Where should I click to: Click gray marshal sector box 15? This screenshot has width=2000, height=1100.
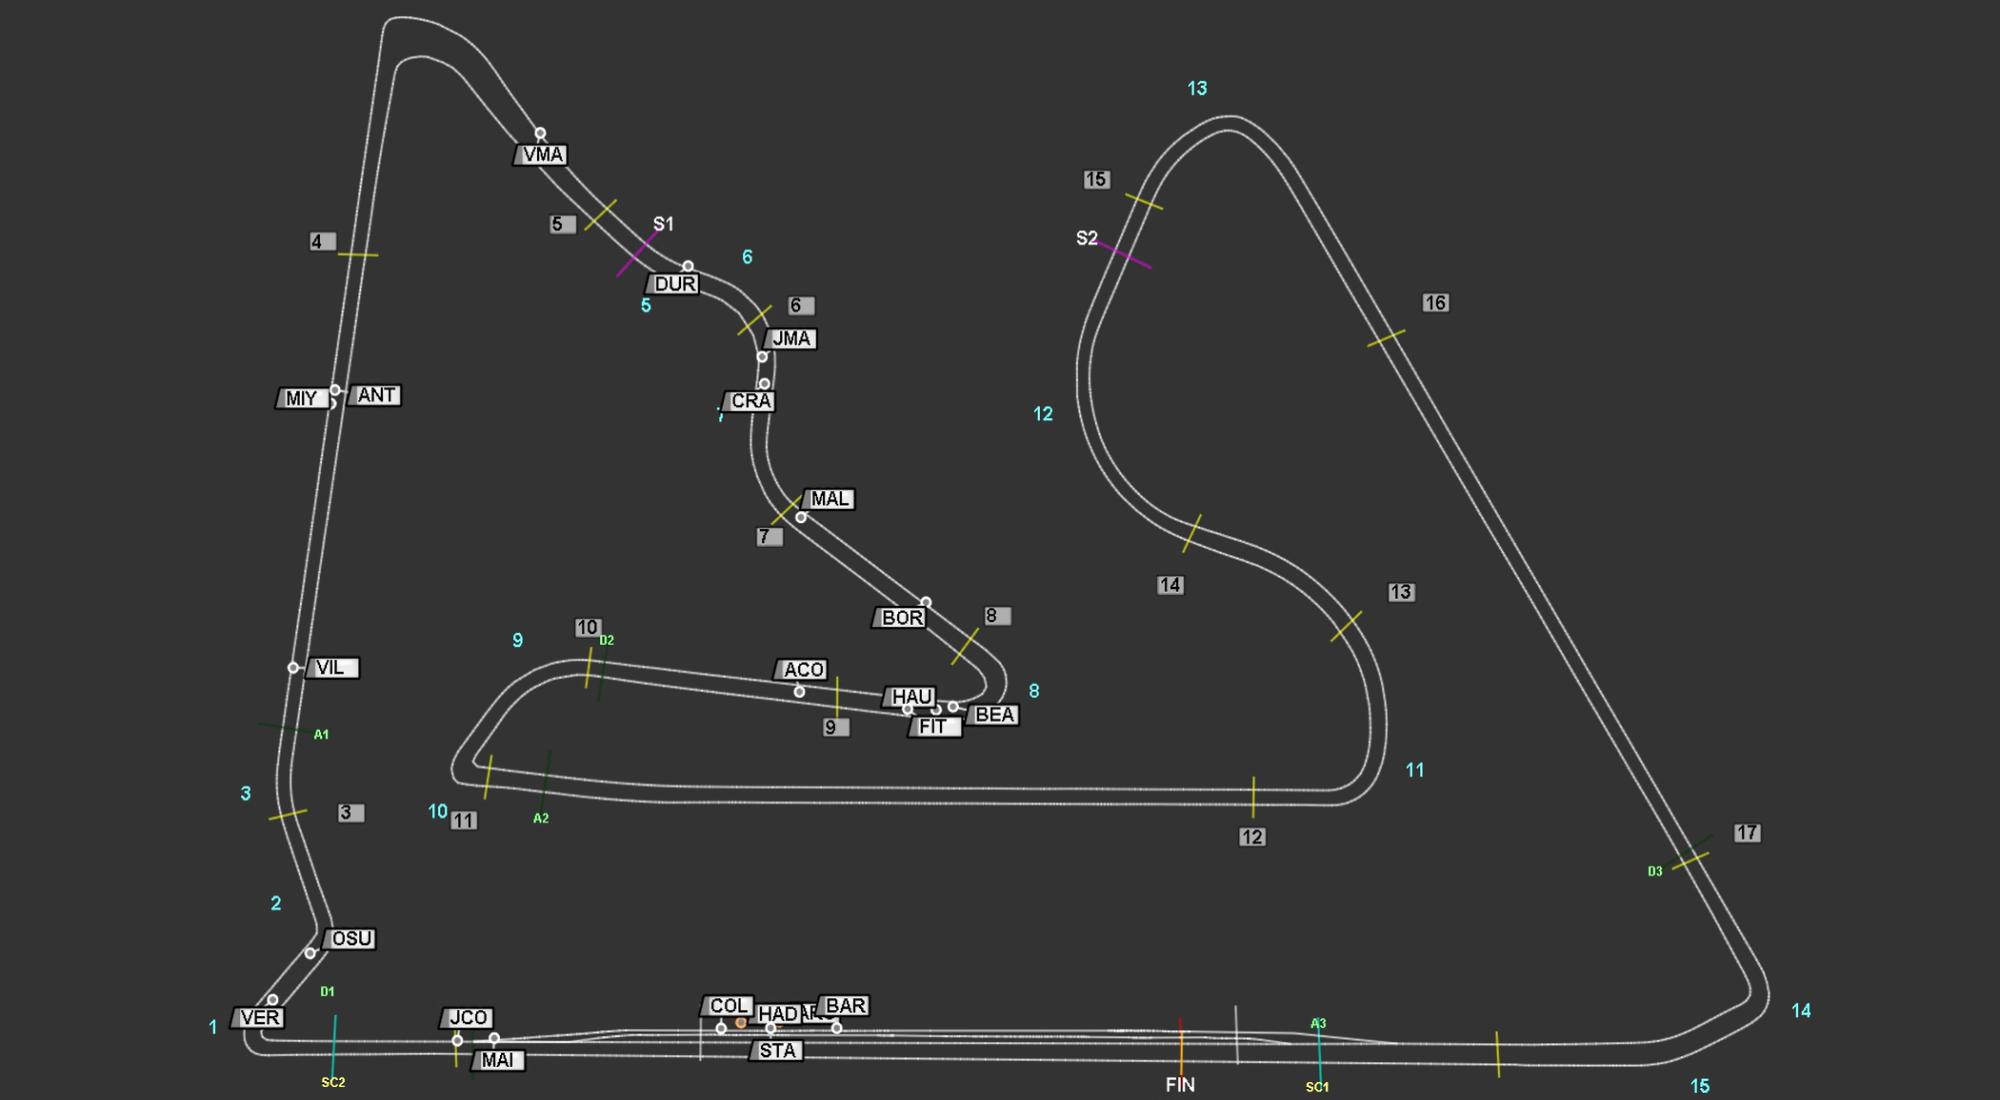coord(1096,180)
